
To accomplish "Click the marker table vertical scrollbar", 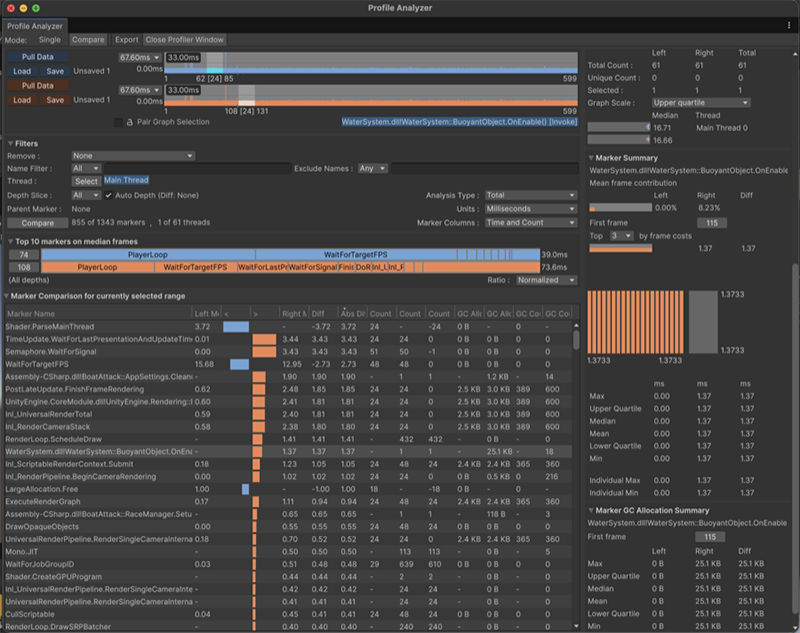I will point(576,341).
